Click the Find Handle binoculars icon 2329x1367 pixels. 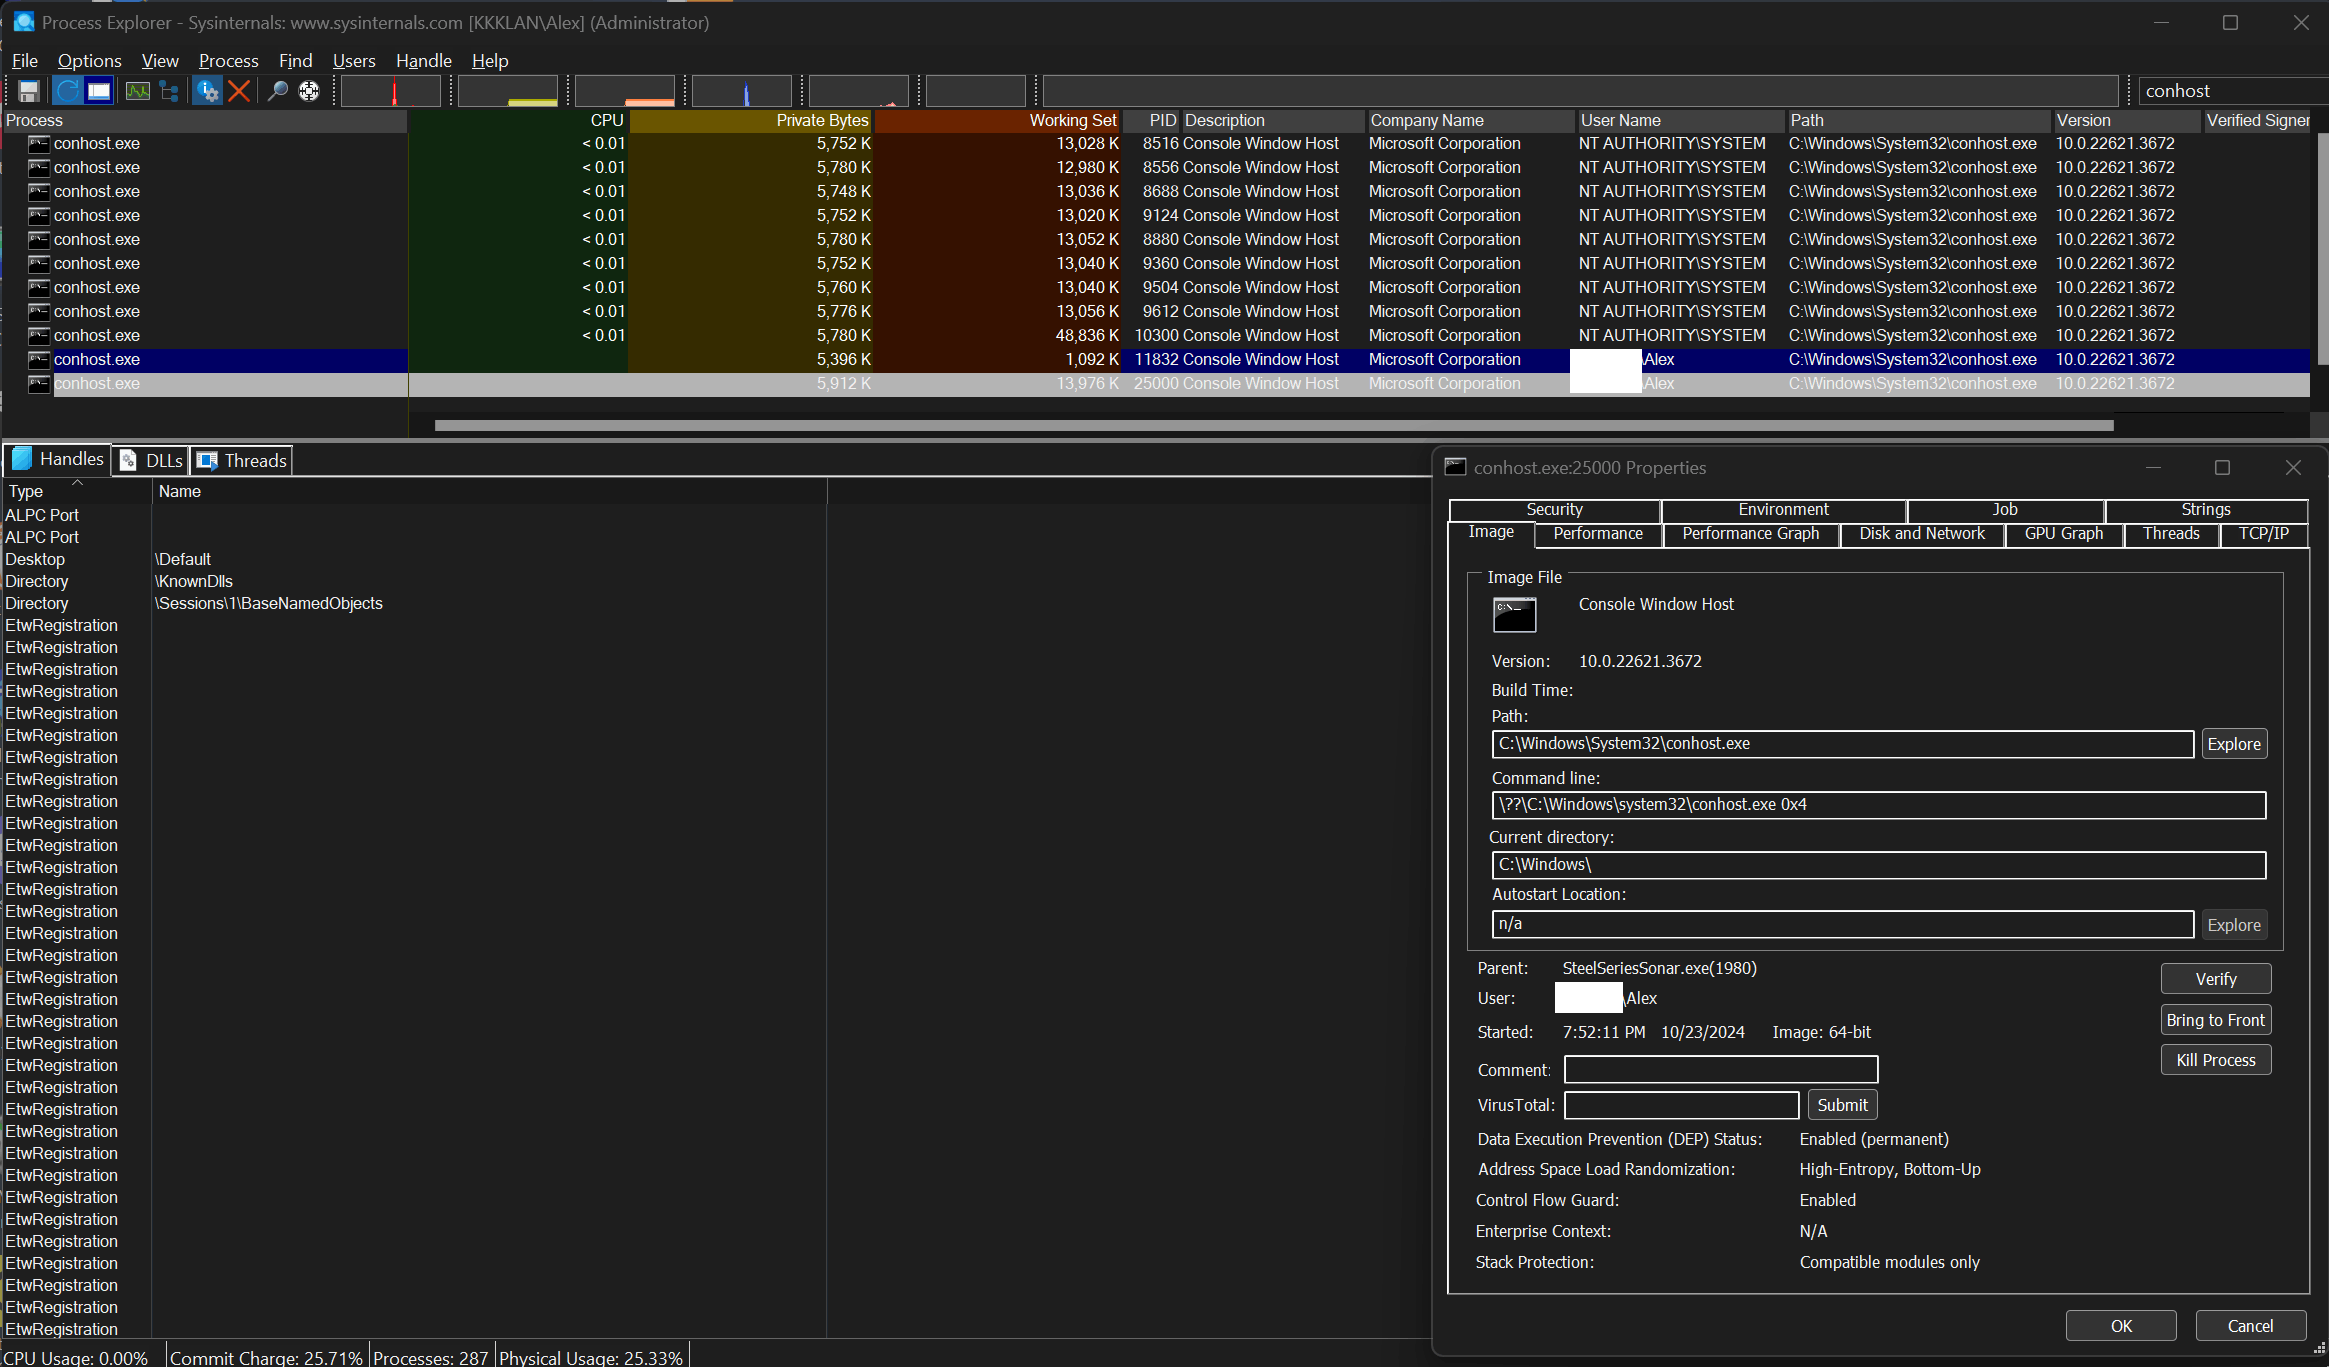pos(277,91)
